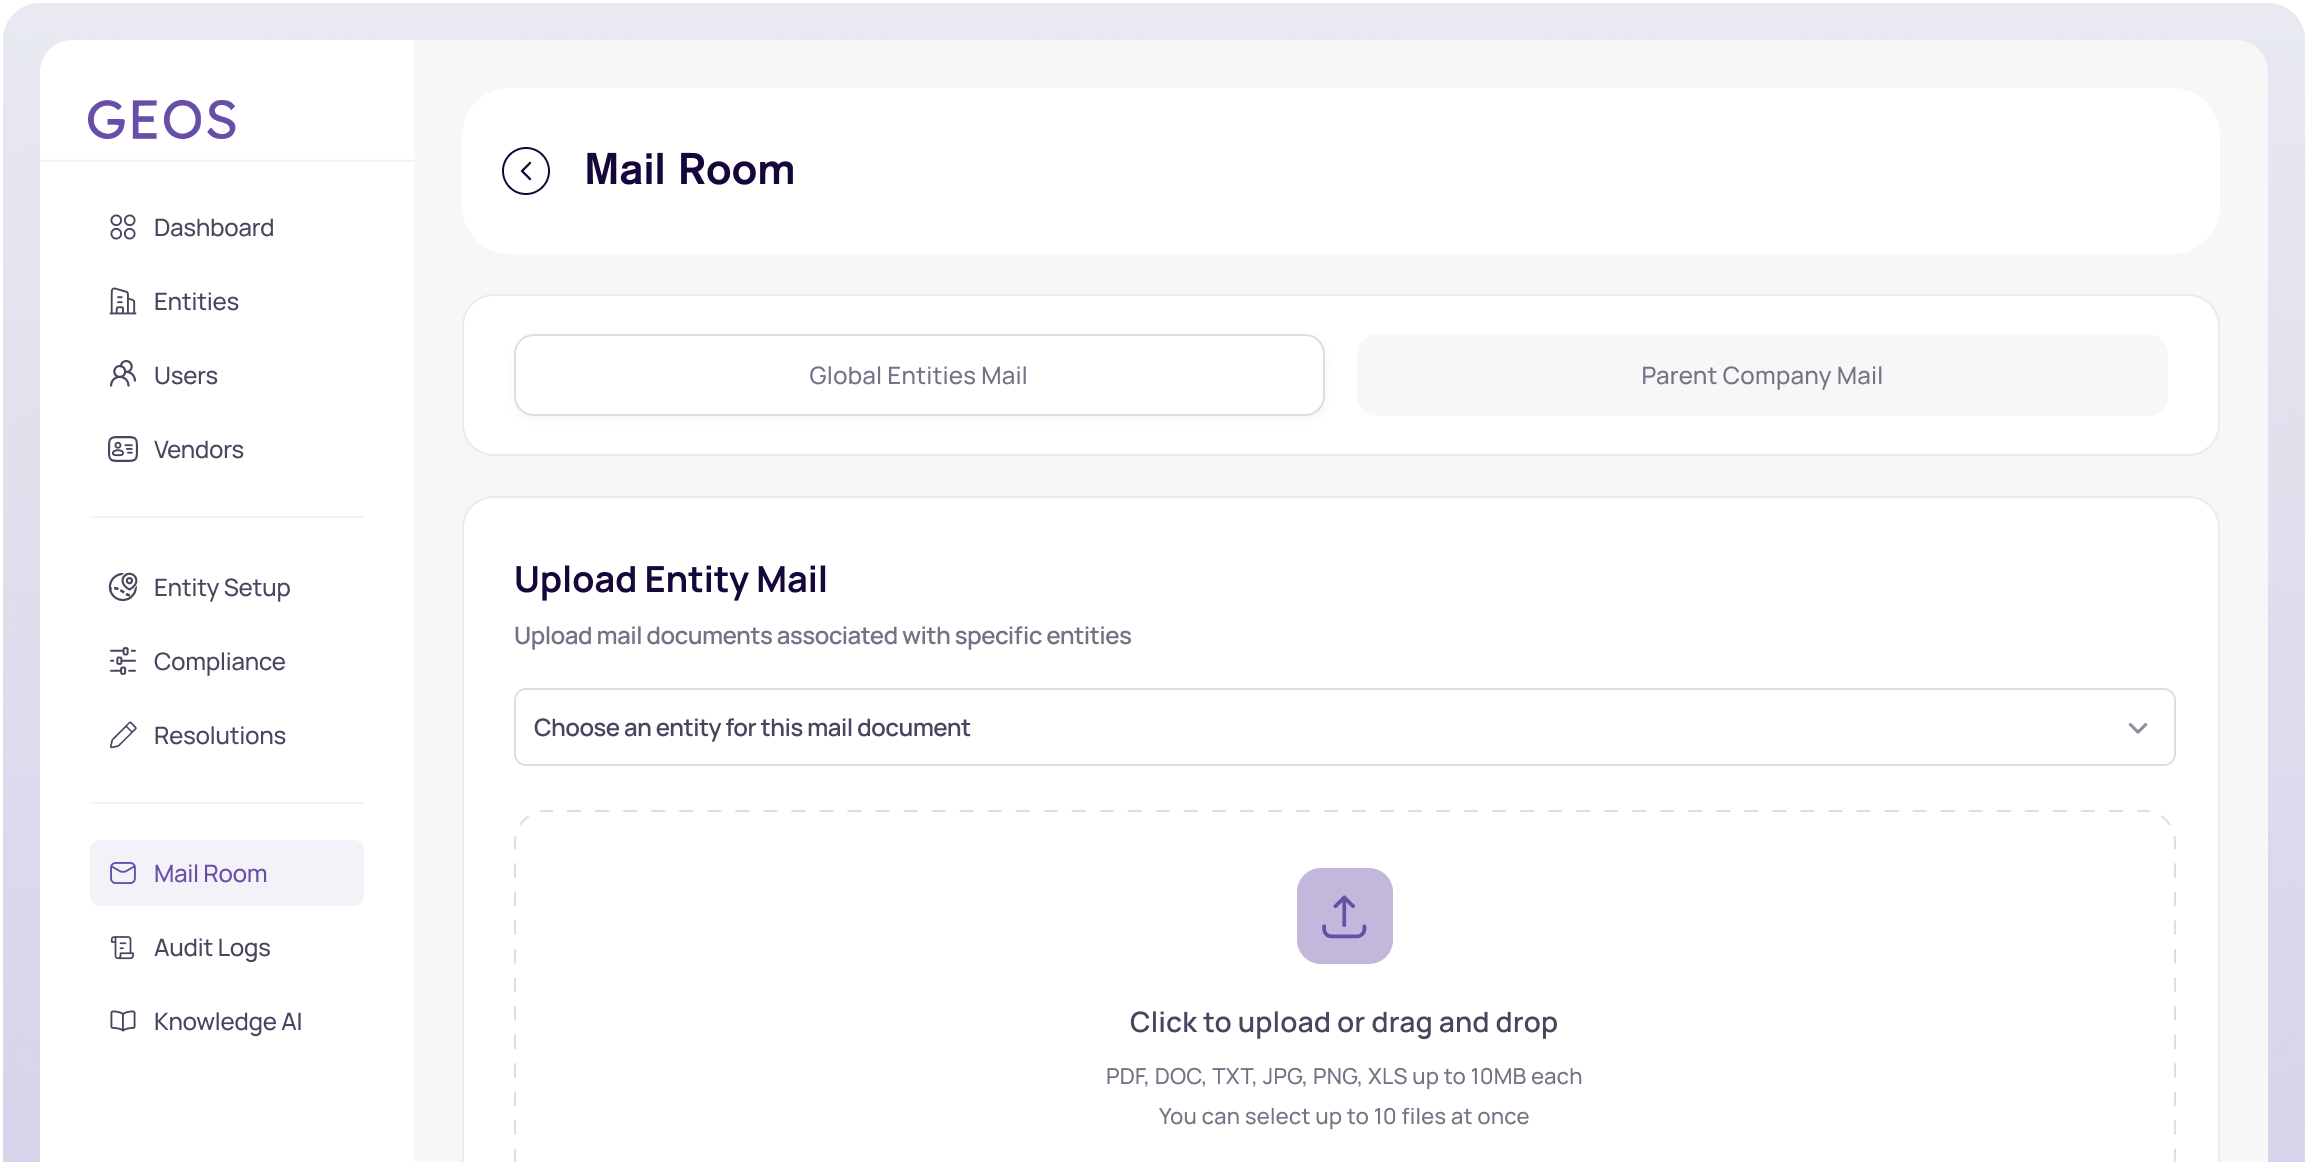Click the Knowledge AI book icon

click(123, 1021)
